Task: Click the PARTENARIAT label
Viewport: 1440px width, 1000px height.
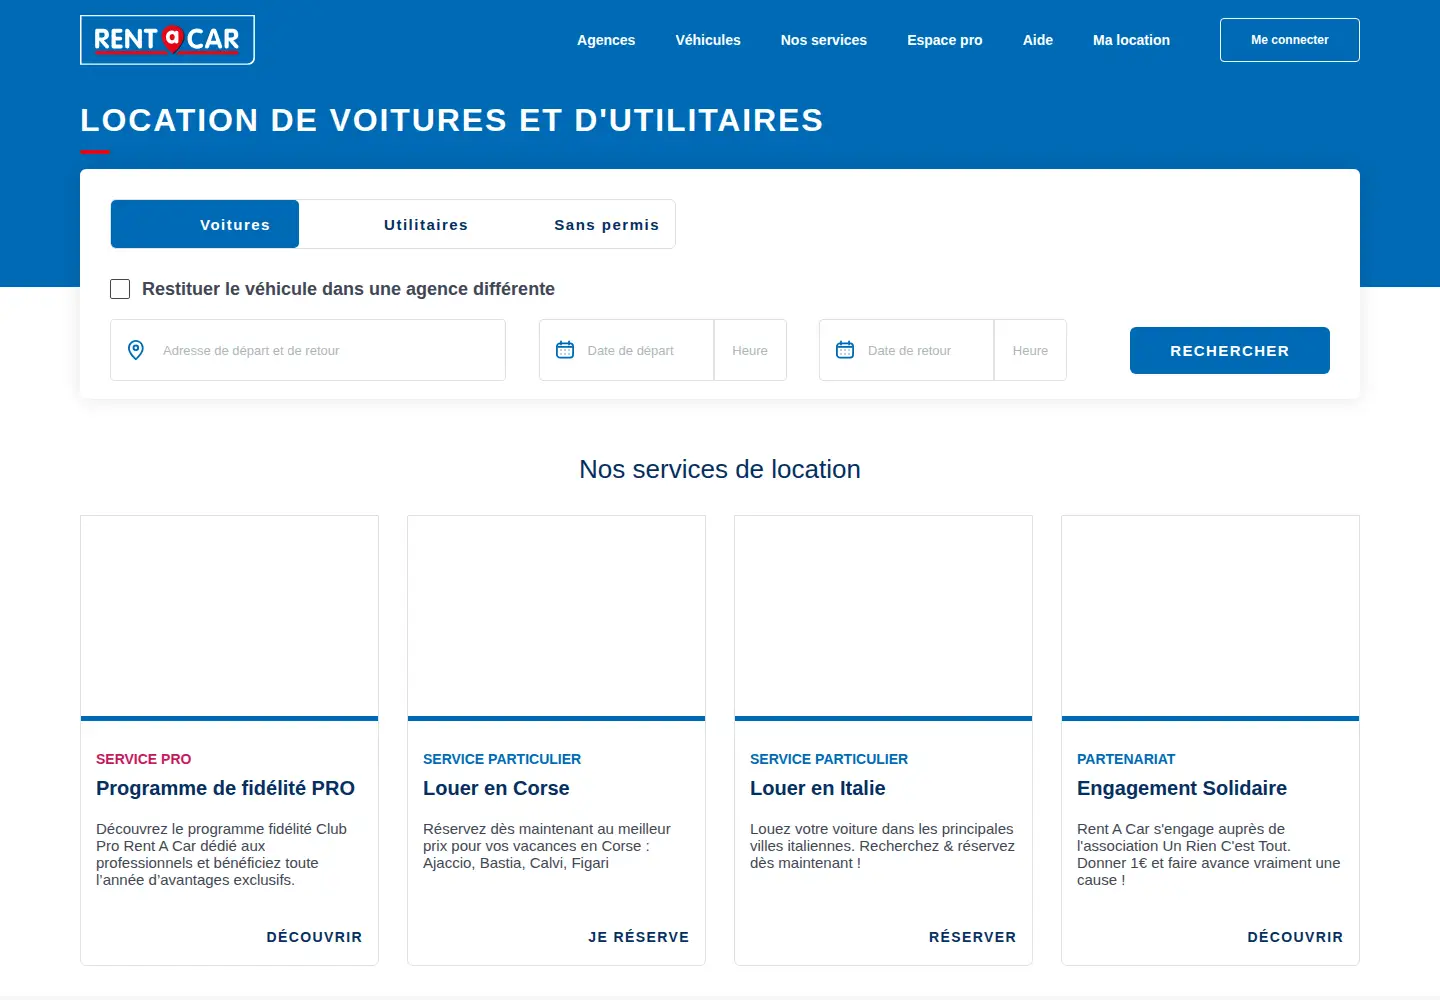Action: click(x=1126, y=759)
